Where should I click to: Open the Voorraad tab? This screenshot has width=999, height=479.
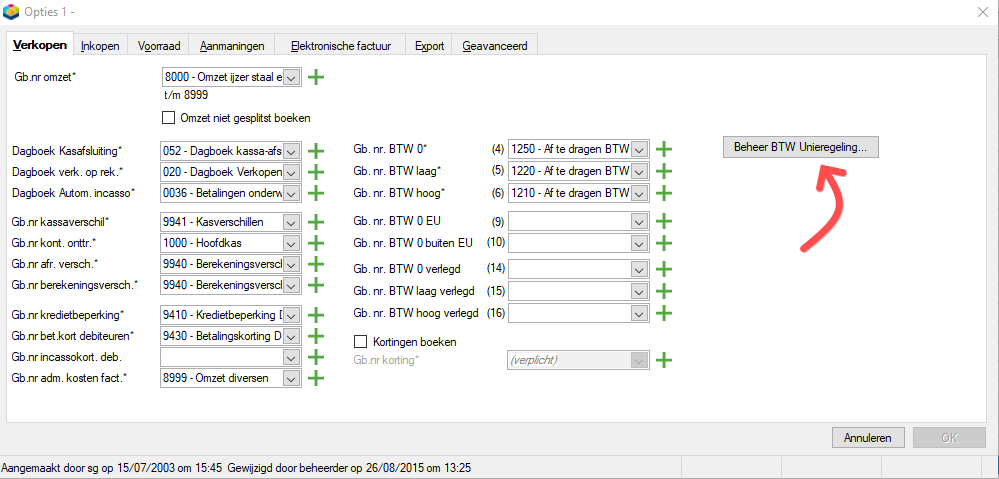(x=159, y=46)
